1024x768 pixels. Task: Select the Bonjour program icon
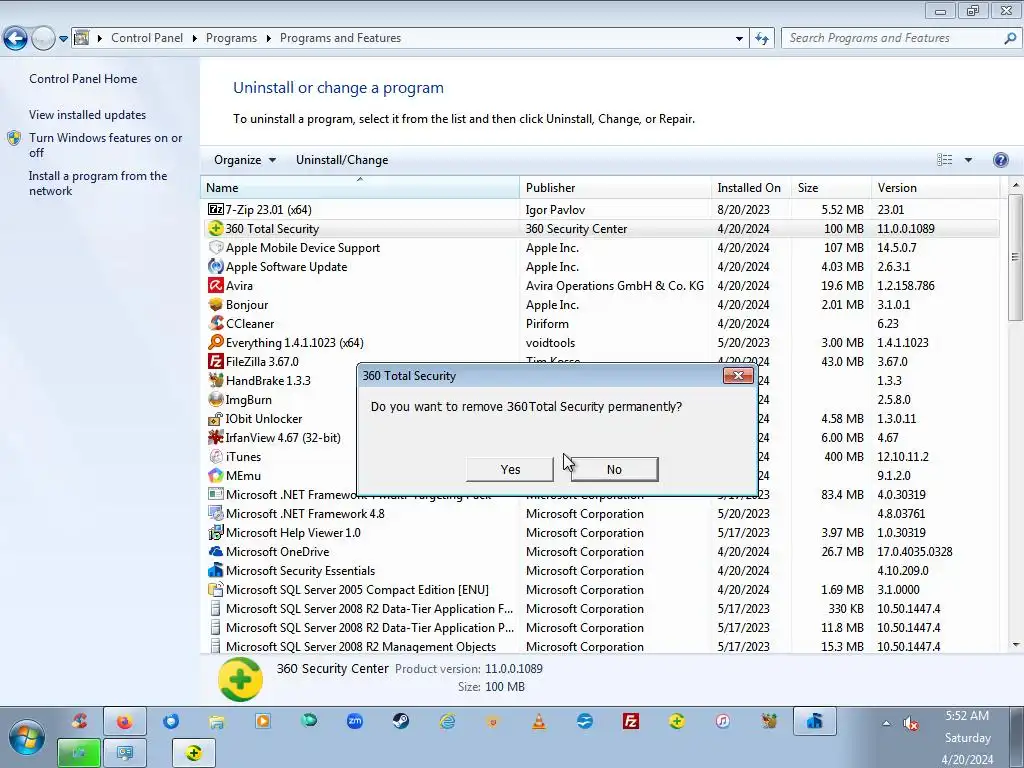(216, 304)
